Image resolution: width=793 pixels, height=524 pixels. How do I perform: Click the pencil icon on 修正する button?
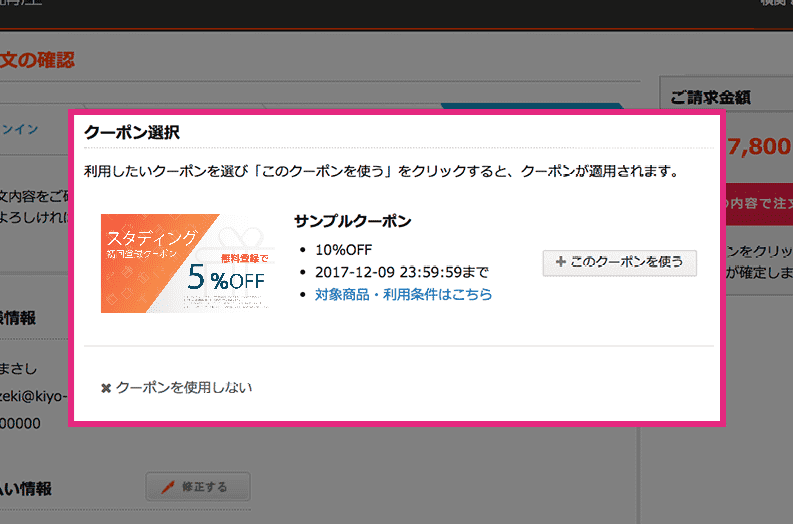165,488
